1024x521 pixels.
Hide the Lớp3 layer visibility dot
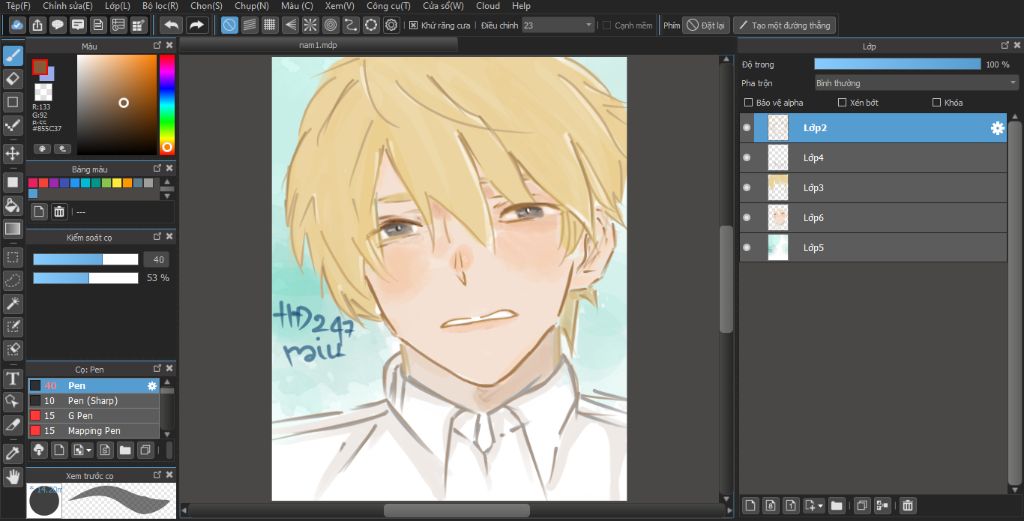tap(747, 188)
